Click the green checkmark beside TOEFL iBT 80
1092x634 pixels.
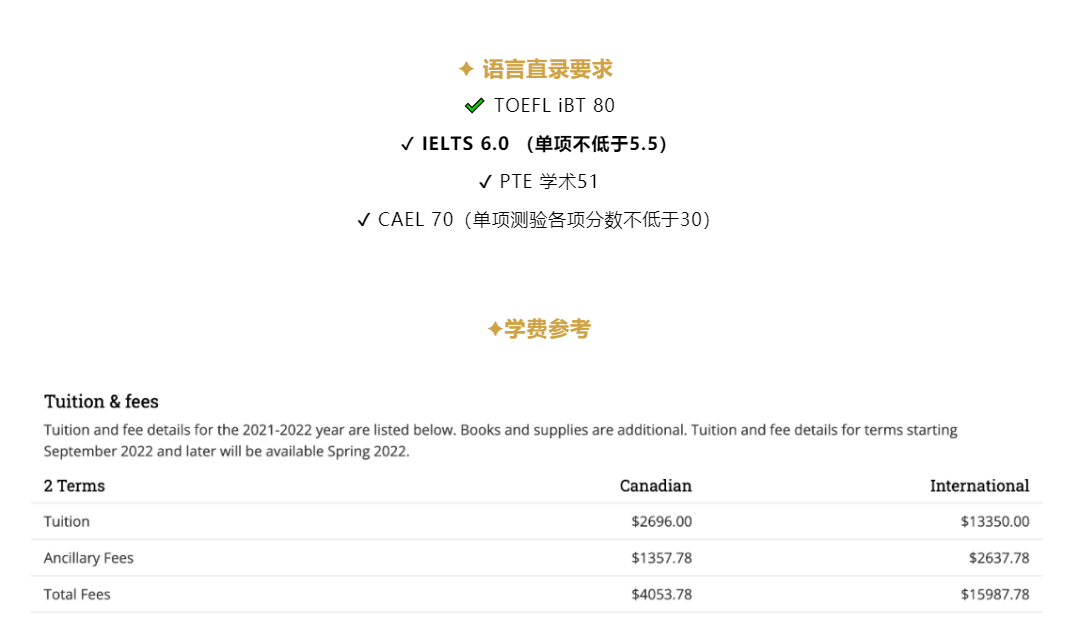(x=474, y=106)
